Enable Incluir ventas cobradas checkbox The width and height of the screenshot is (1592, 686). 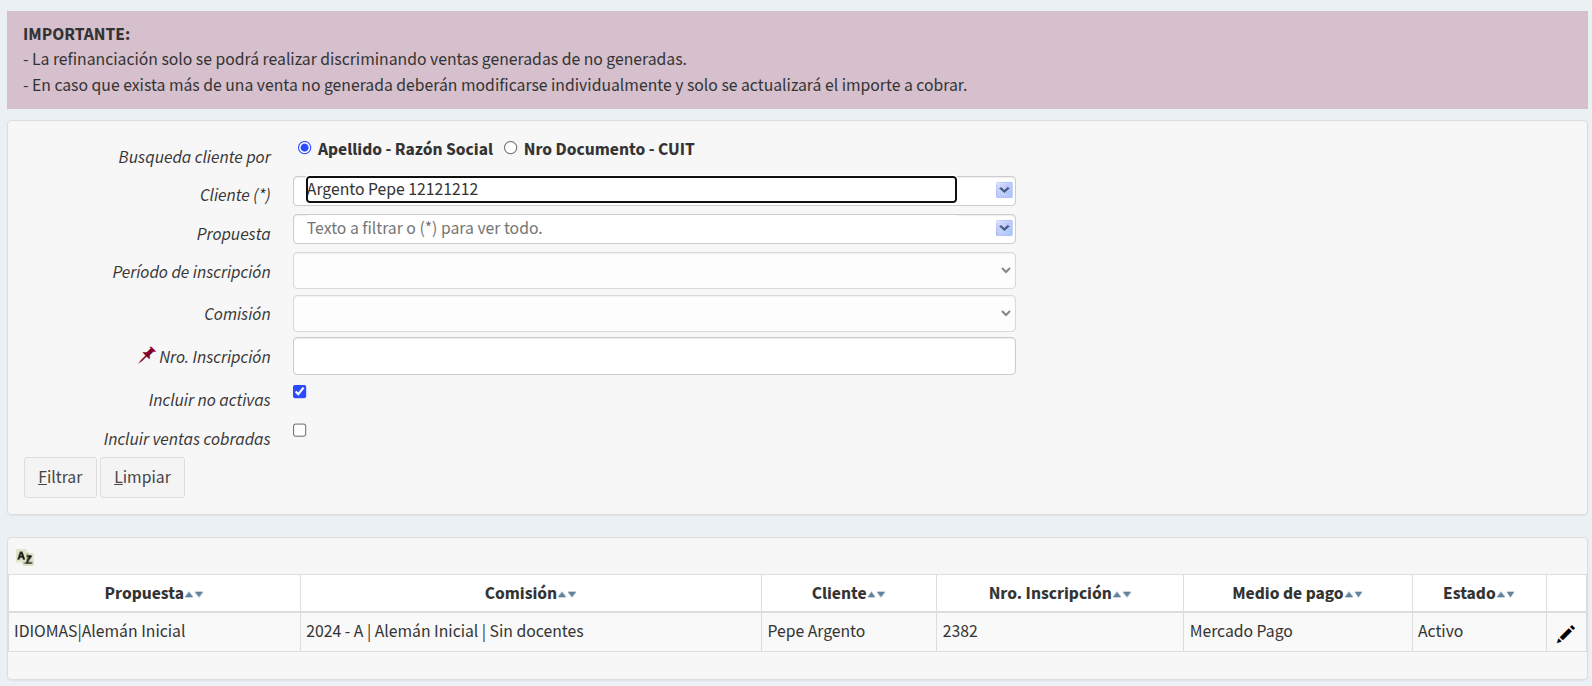click(x=300, y=430)
